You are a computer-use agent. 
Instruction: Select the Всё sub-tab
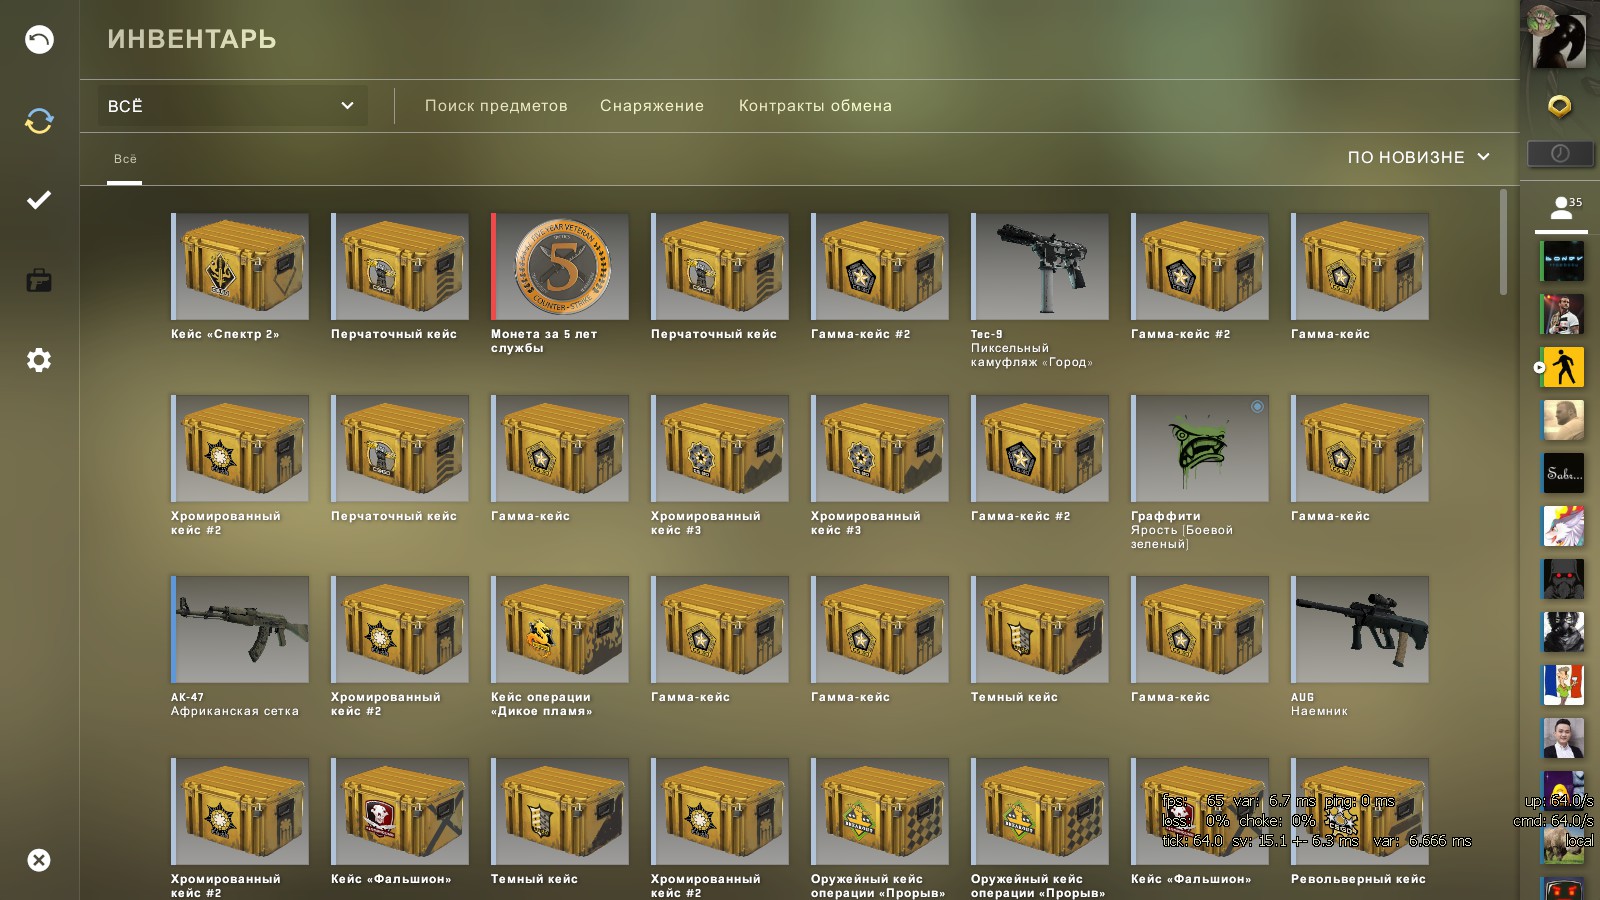[125, 159]
